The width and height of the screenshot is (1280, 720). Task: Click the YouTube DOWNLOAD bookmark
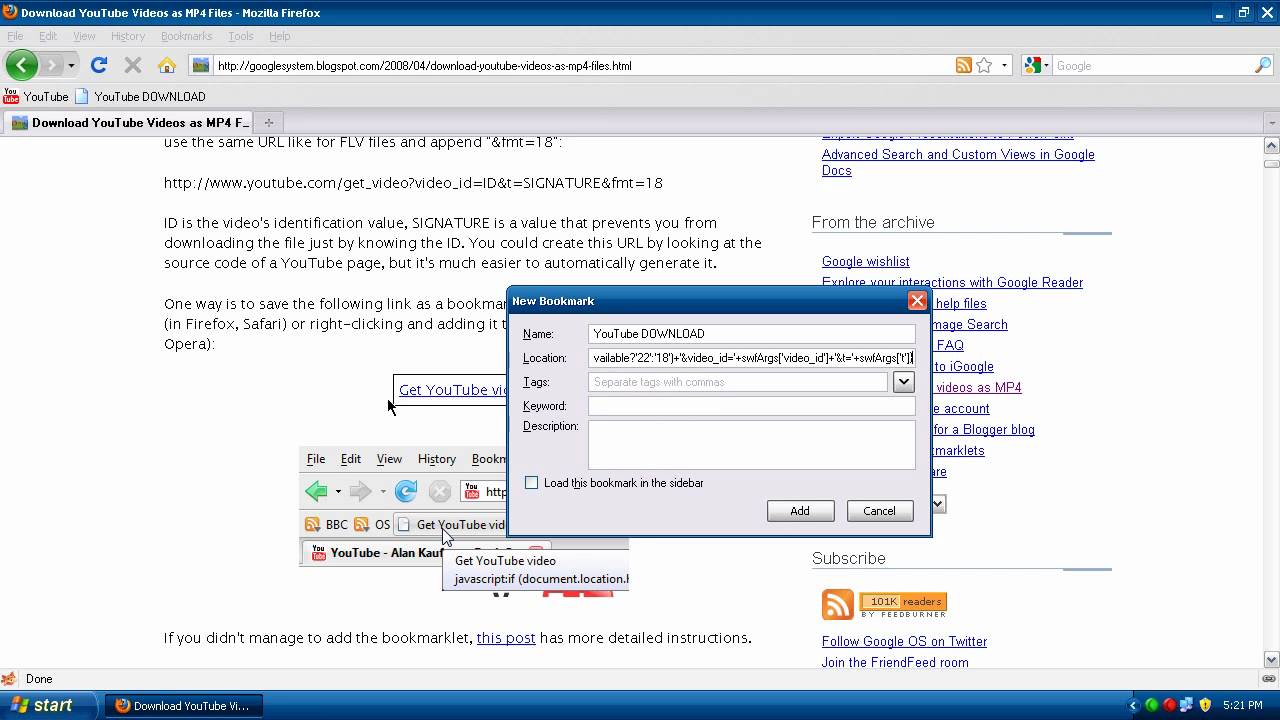[x=140, y=97]
